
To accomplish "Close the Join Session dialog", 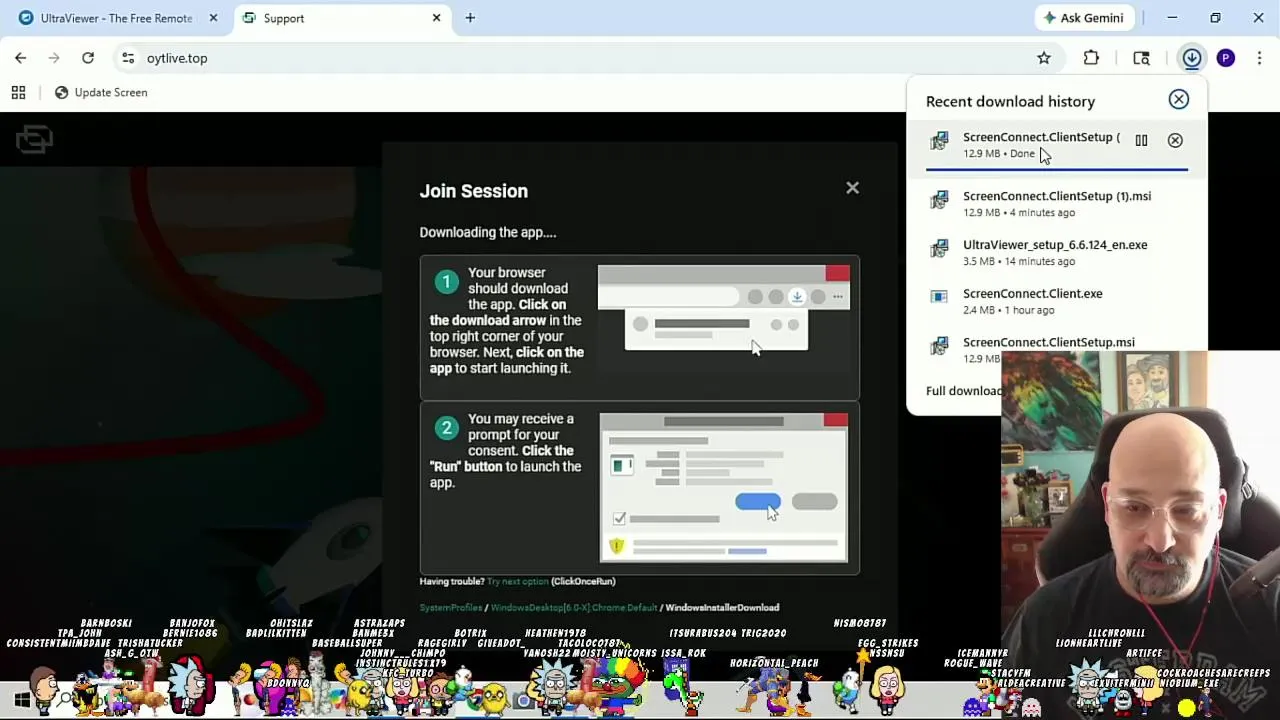I will (x=852, y=188).
